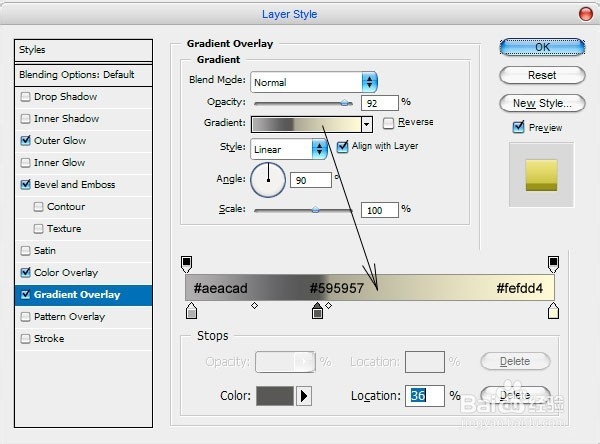This screenshot has width=600, height=444.
Task: Select the top-left opacity stop
Action: pos(186,262)
